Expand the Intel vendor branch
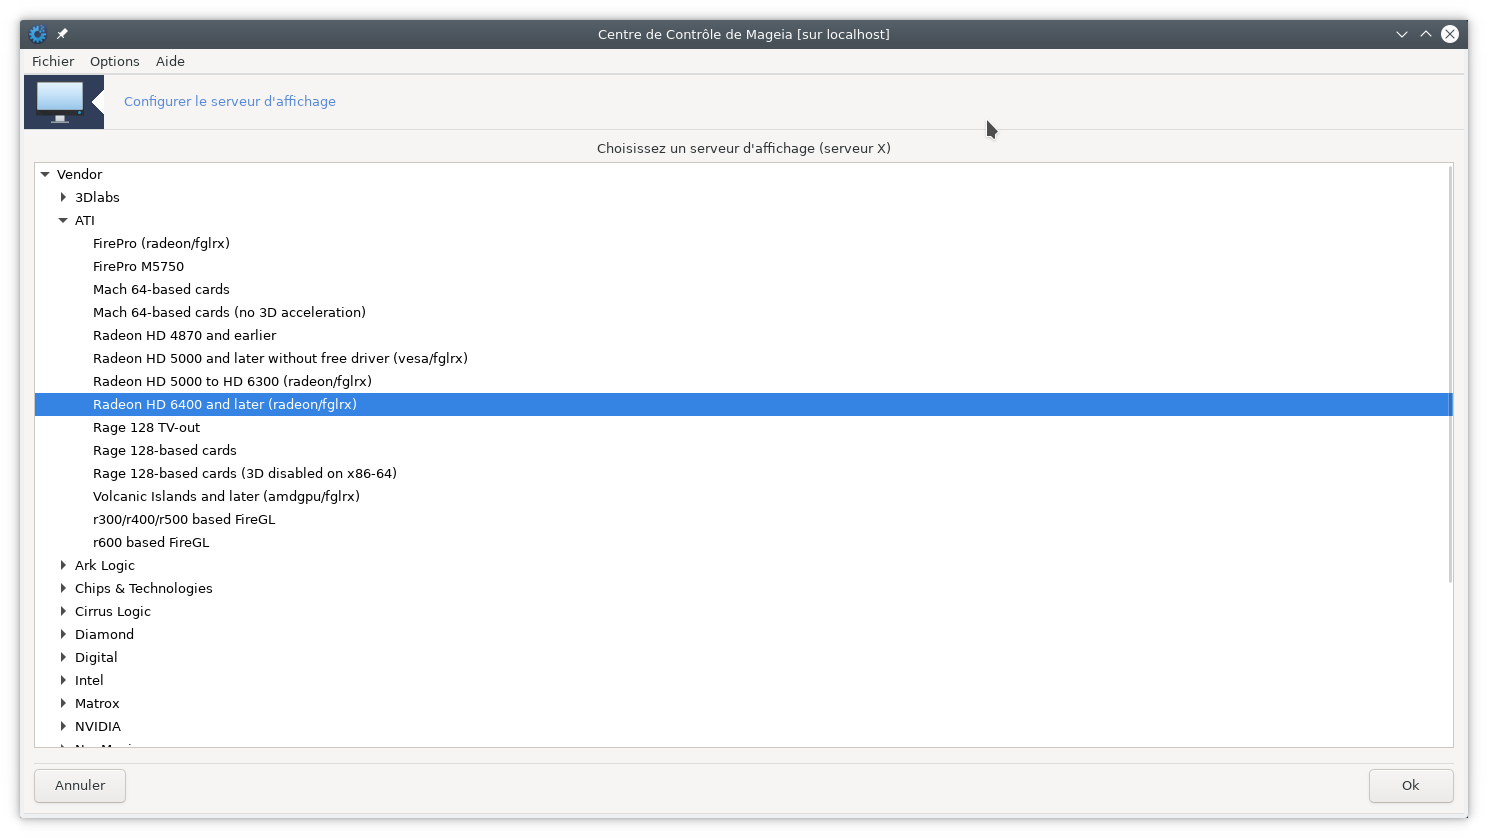 click(x=63, y=680)
